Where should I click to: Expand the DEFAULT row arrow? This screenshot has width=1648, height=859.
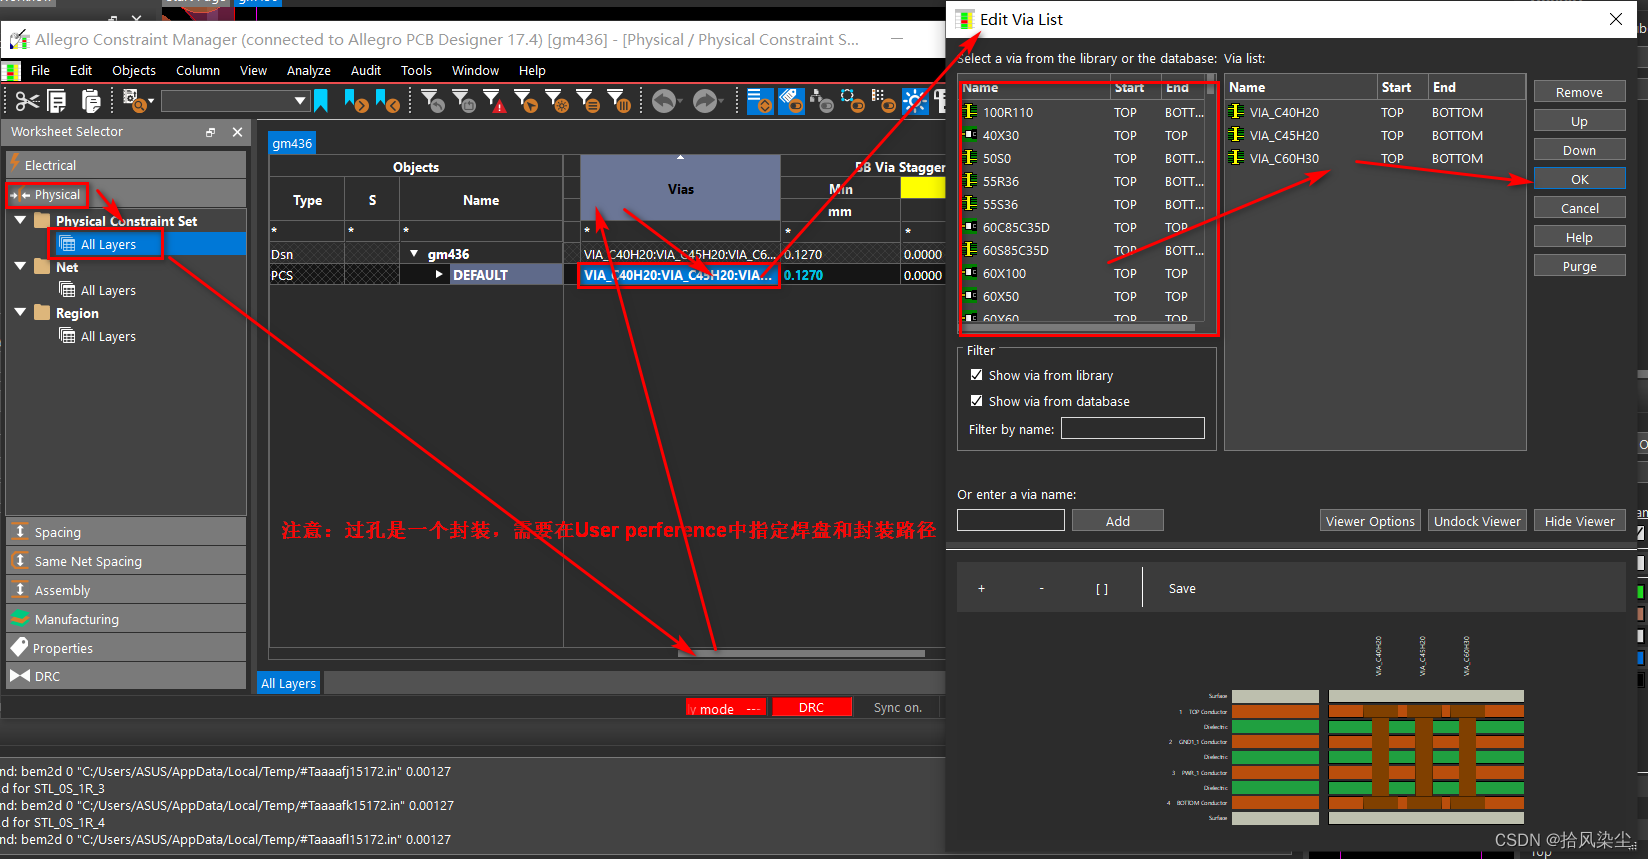click(439, 275)
